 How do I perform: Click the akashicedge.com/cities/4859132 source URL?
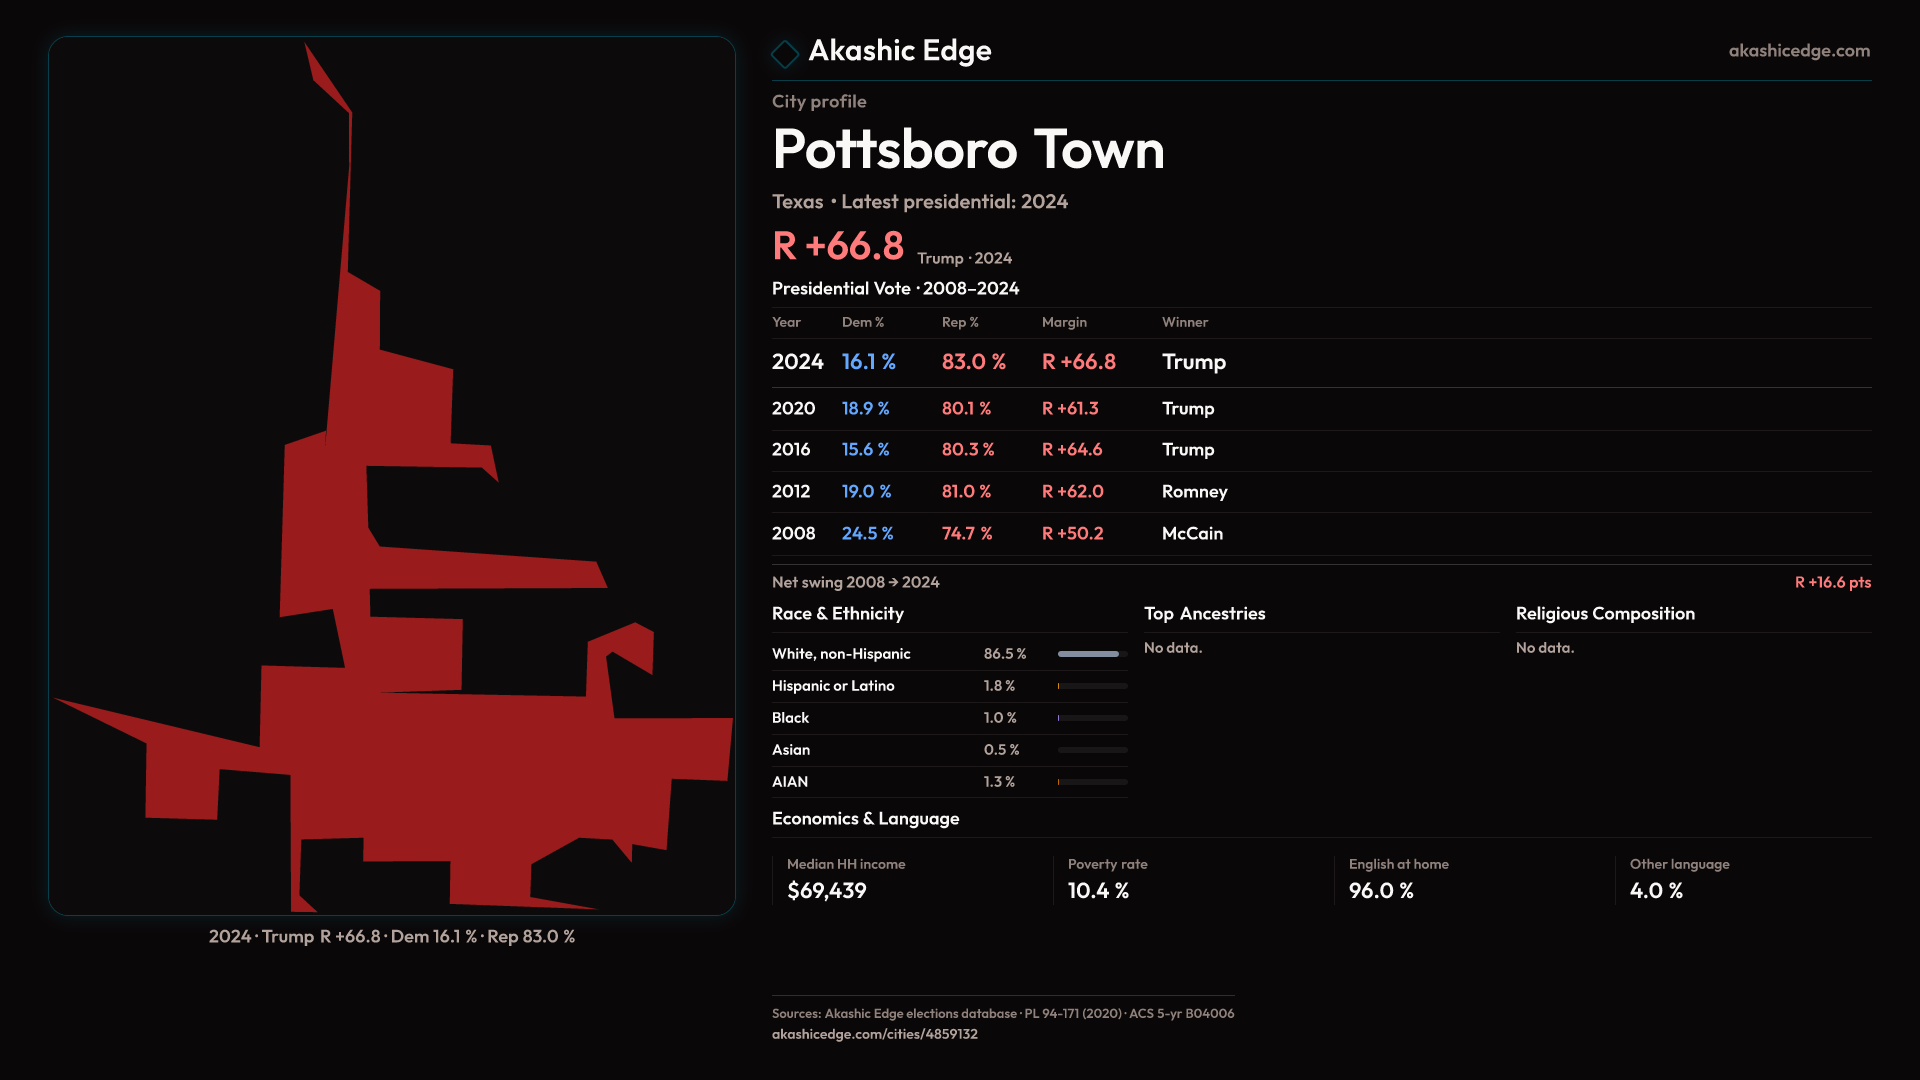(874, 1034)
